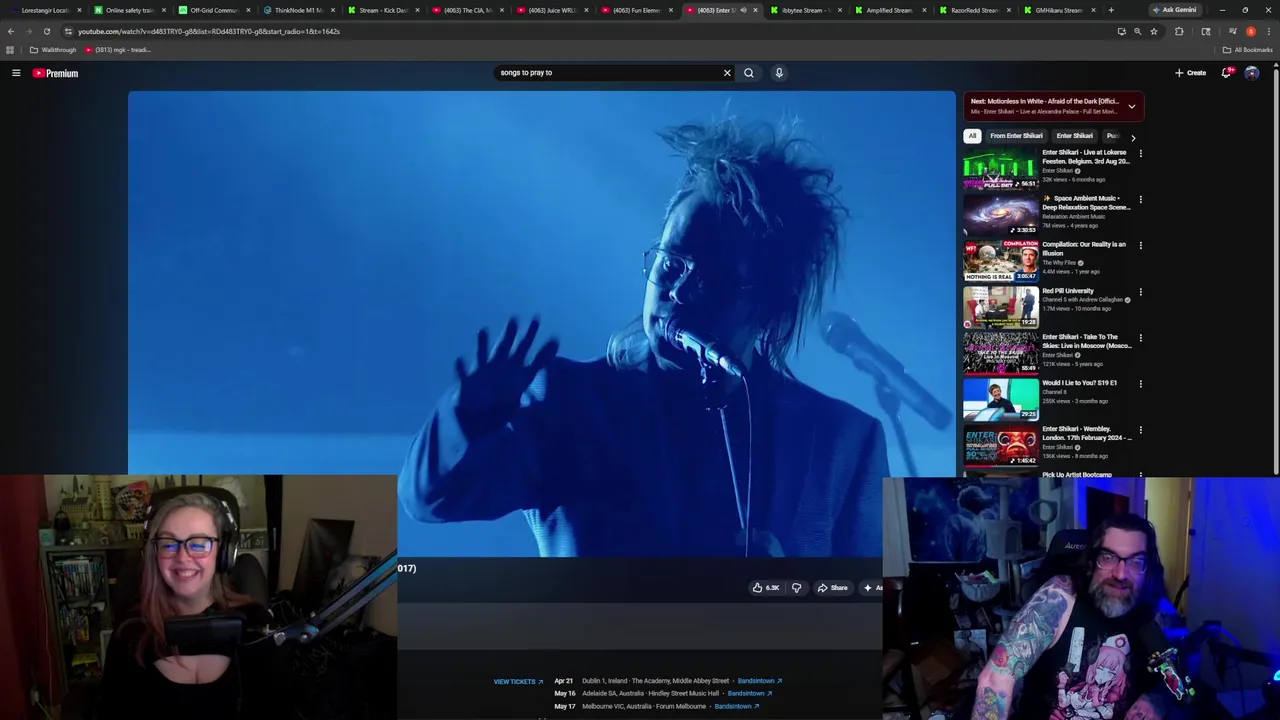Open Ask Gemini in the title bar
Image resolution: width=1280 pixels, height=720 pixels.
(1174, 10)
